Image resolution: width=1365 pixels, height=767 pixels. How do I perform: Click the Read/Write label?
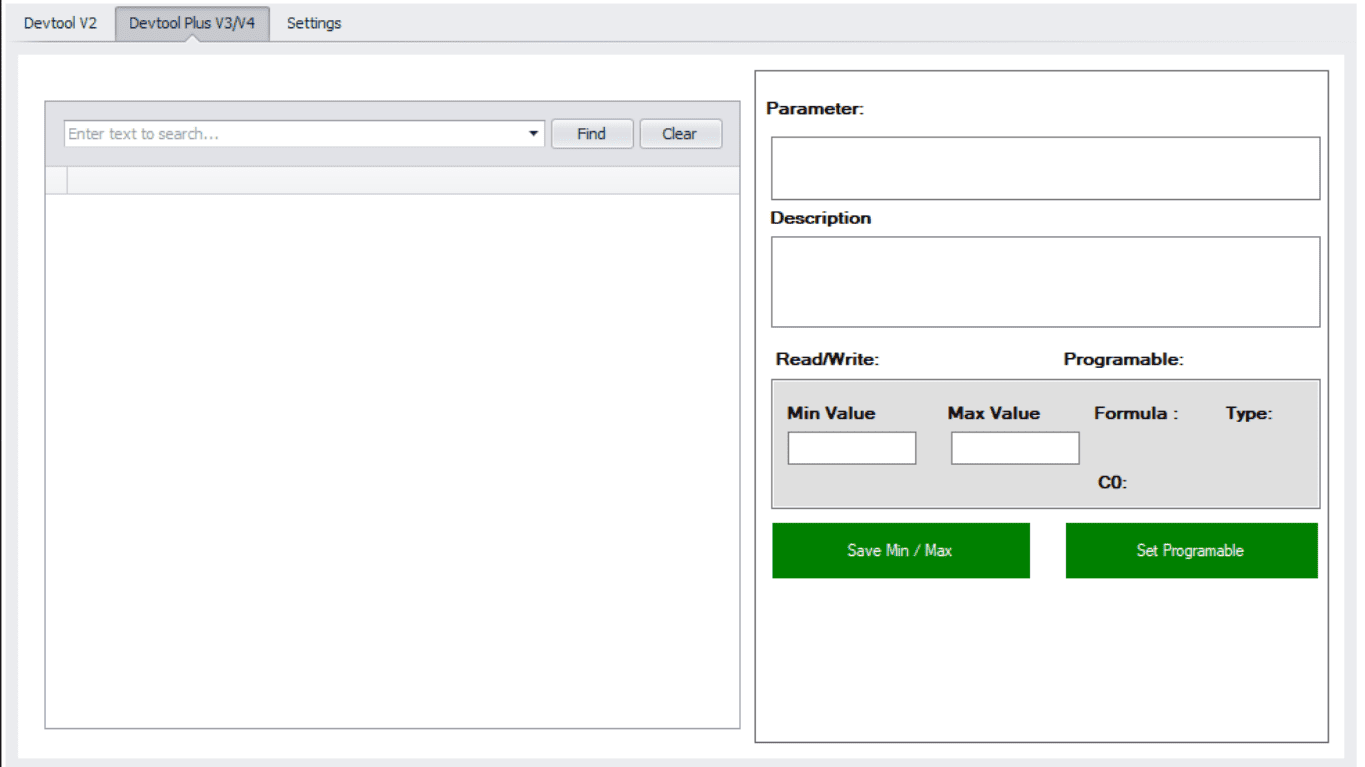coord(827,360)
